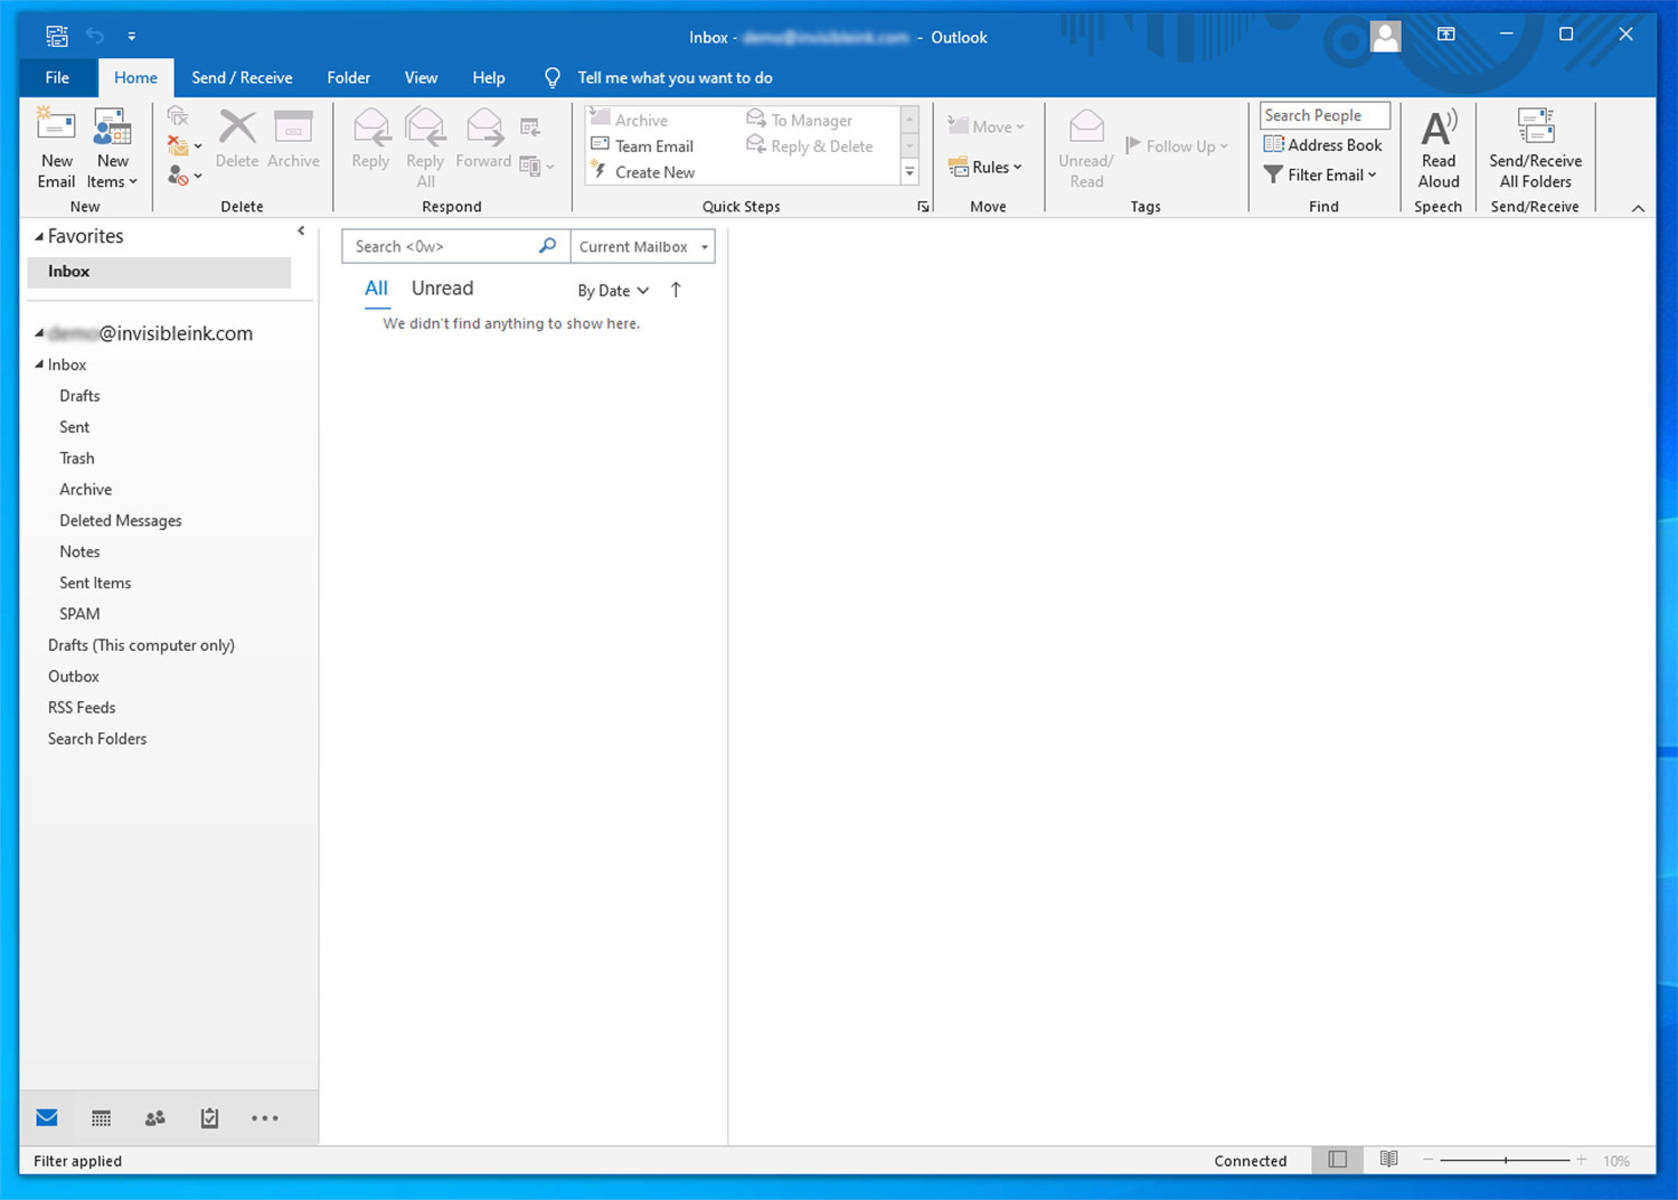This screenshot has width=1678, height=1200.
Task: Select Create New quick step
Action: (643, 172)
